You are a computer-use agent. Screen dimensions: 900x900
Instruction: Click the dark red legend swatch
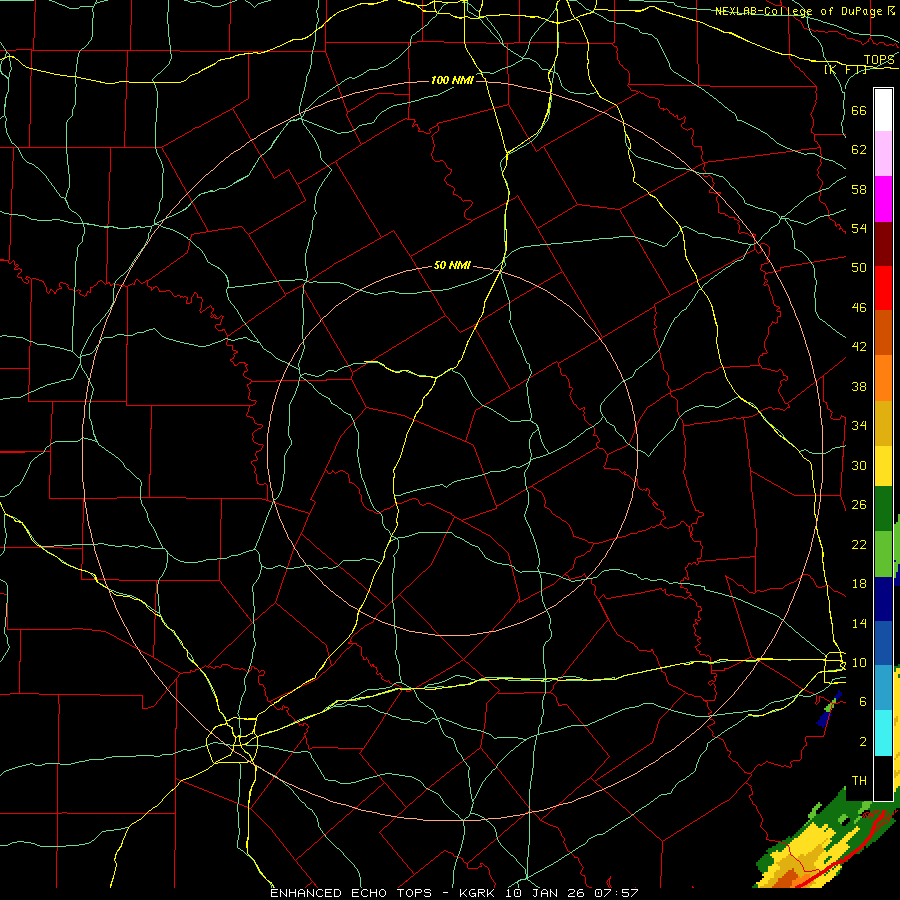point(883,244)
